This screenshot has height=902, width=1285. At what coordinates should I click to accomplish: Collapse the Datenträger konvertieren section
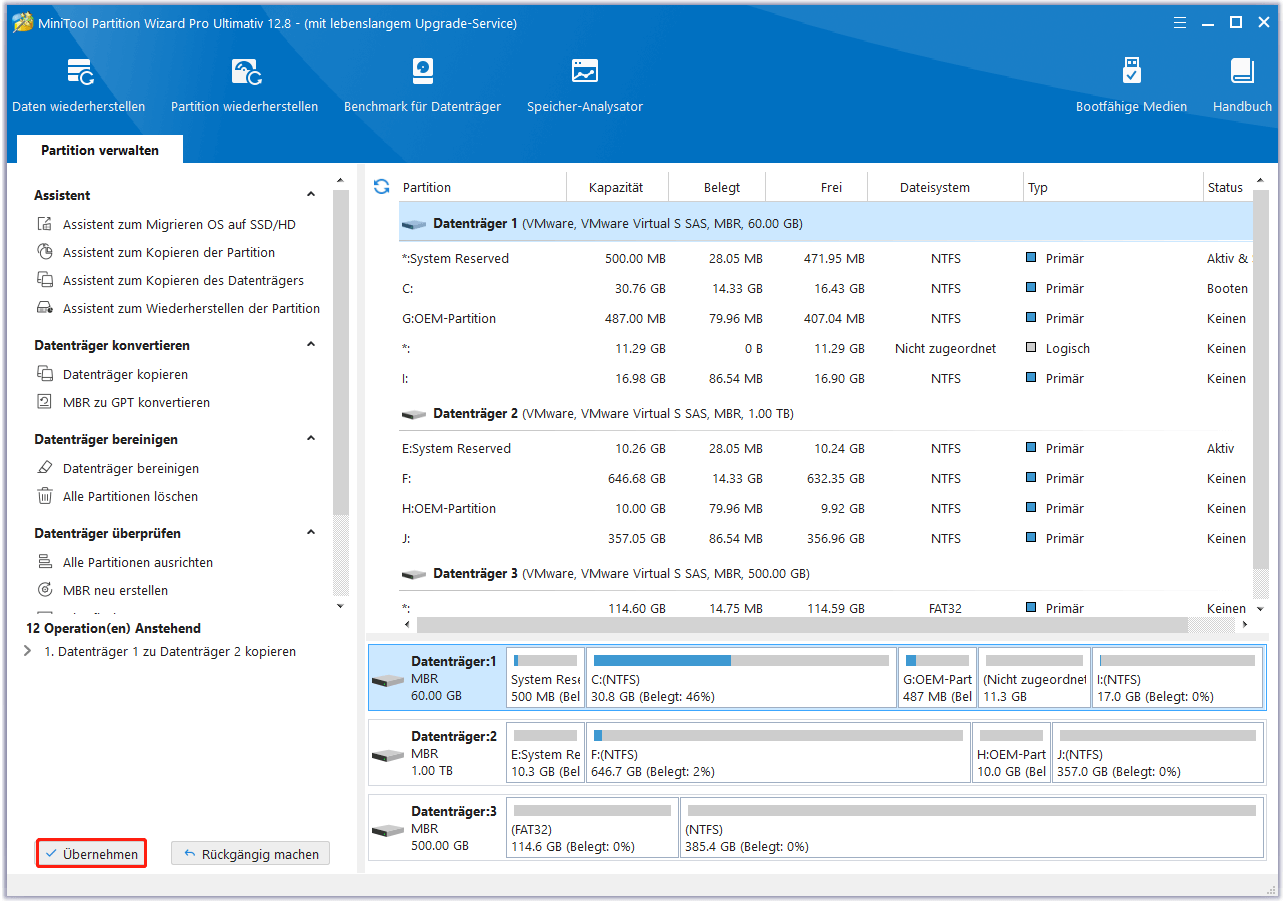(x=311, y=345)
